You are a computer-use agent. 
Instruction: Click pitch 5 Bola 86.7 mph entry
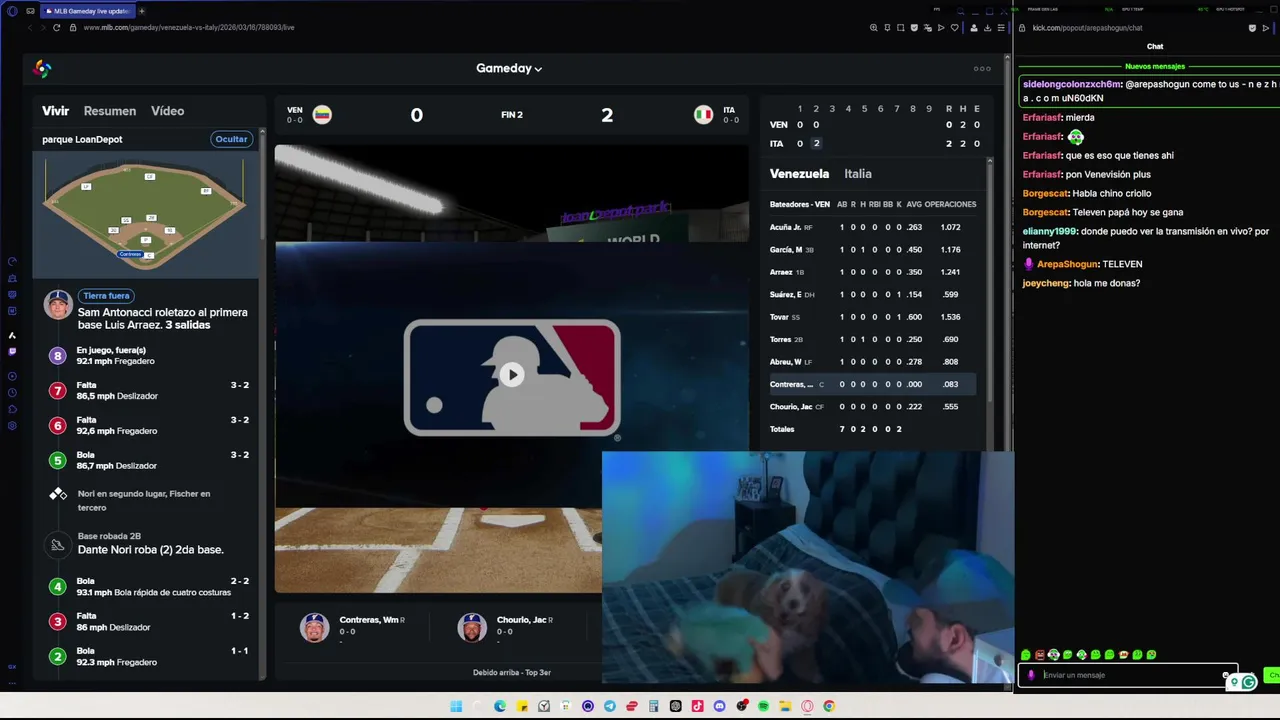[150, 461]
